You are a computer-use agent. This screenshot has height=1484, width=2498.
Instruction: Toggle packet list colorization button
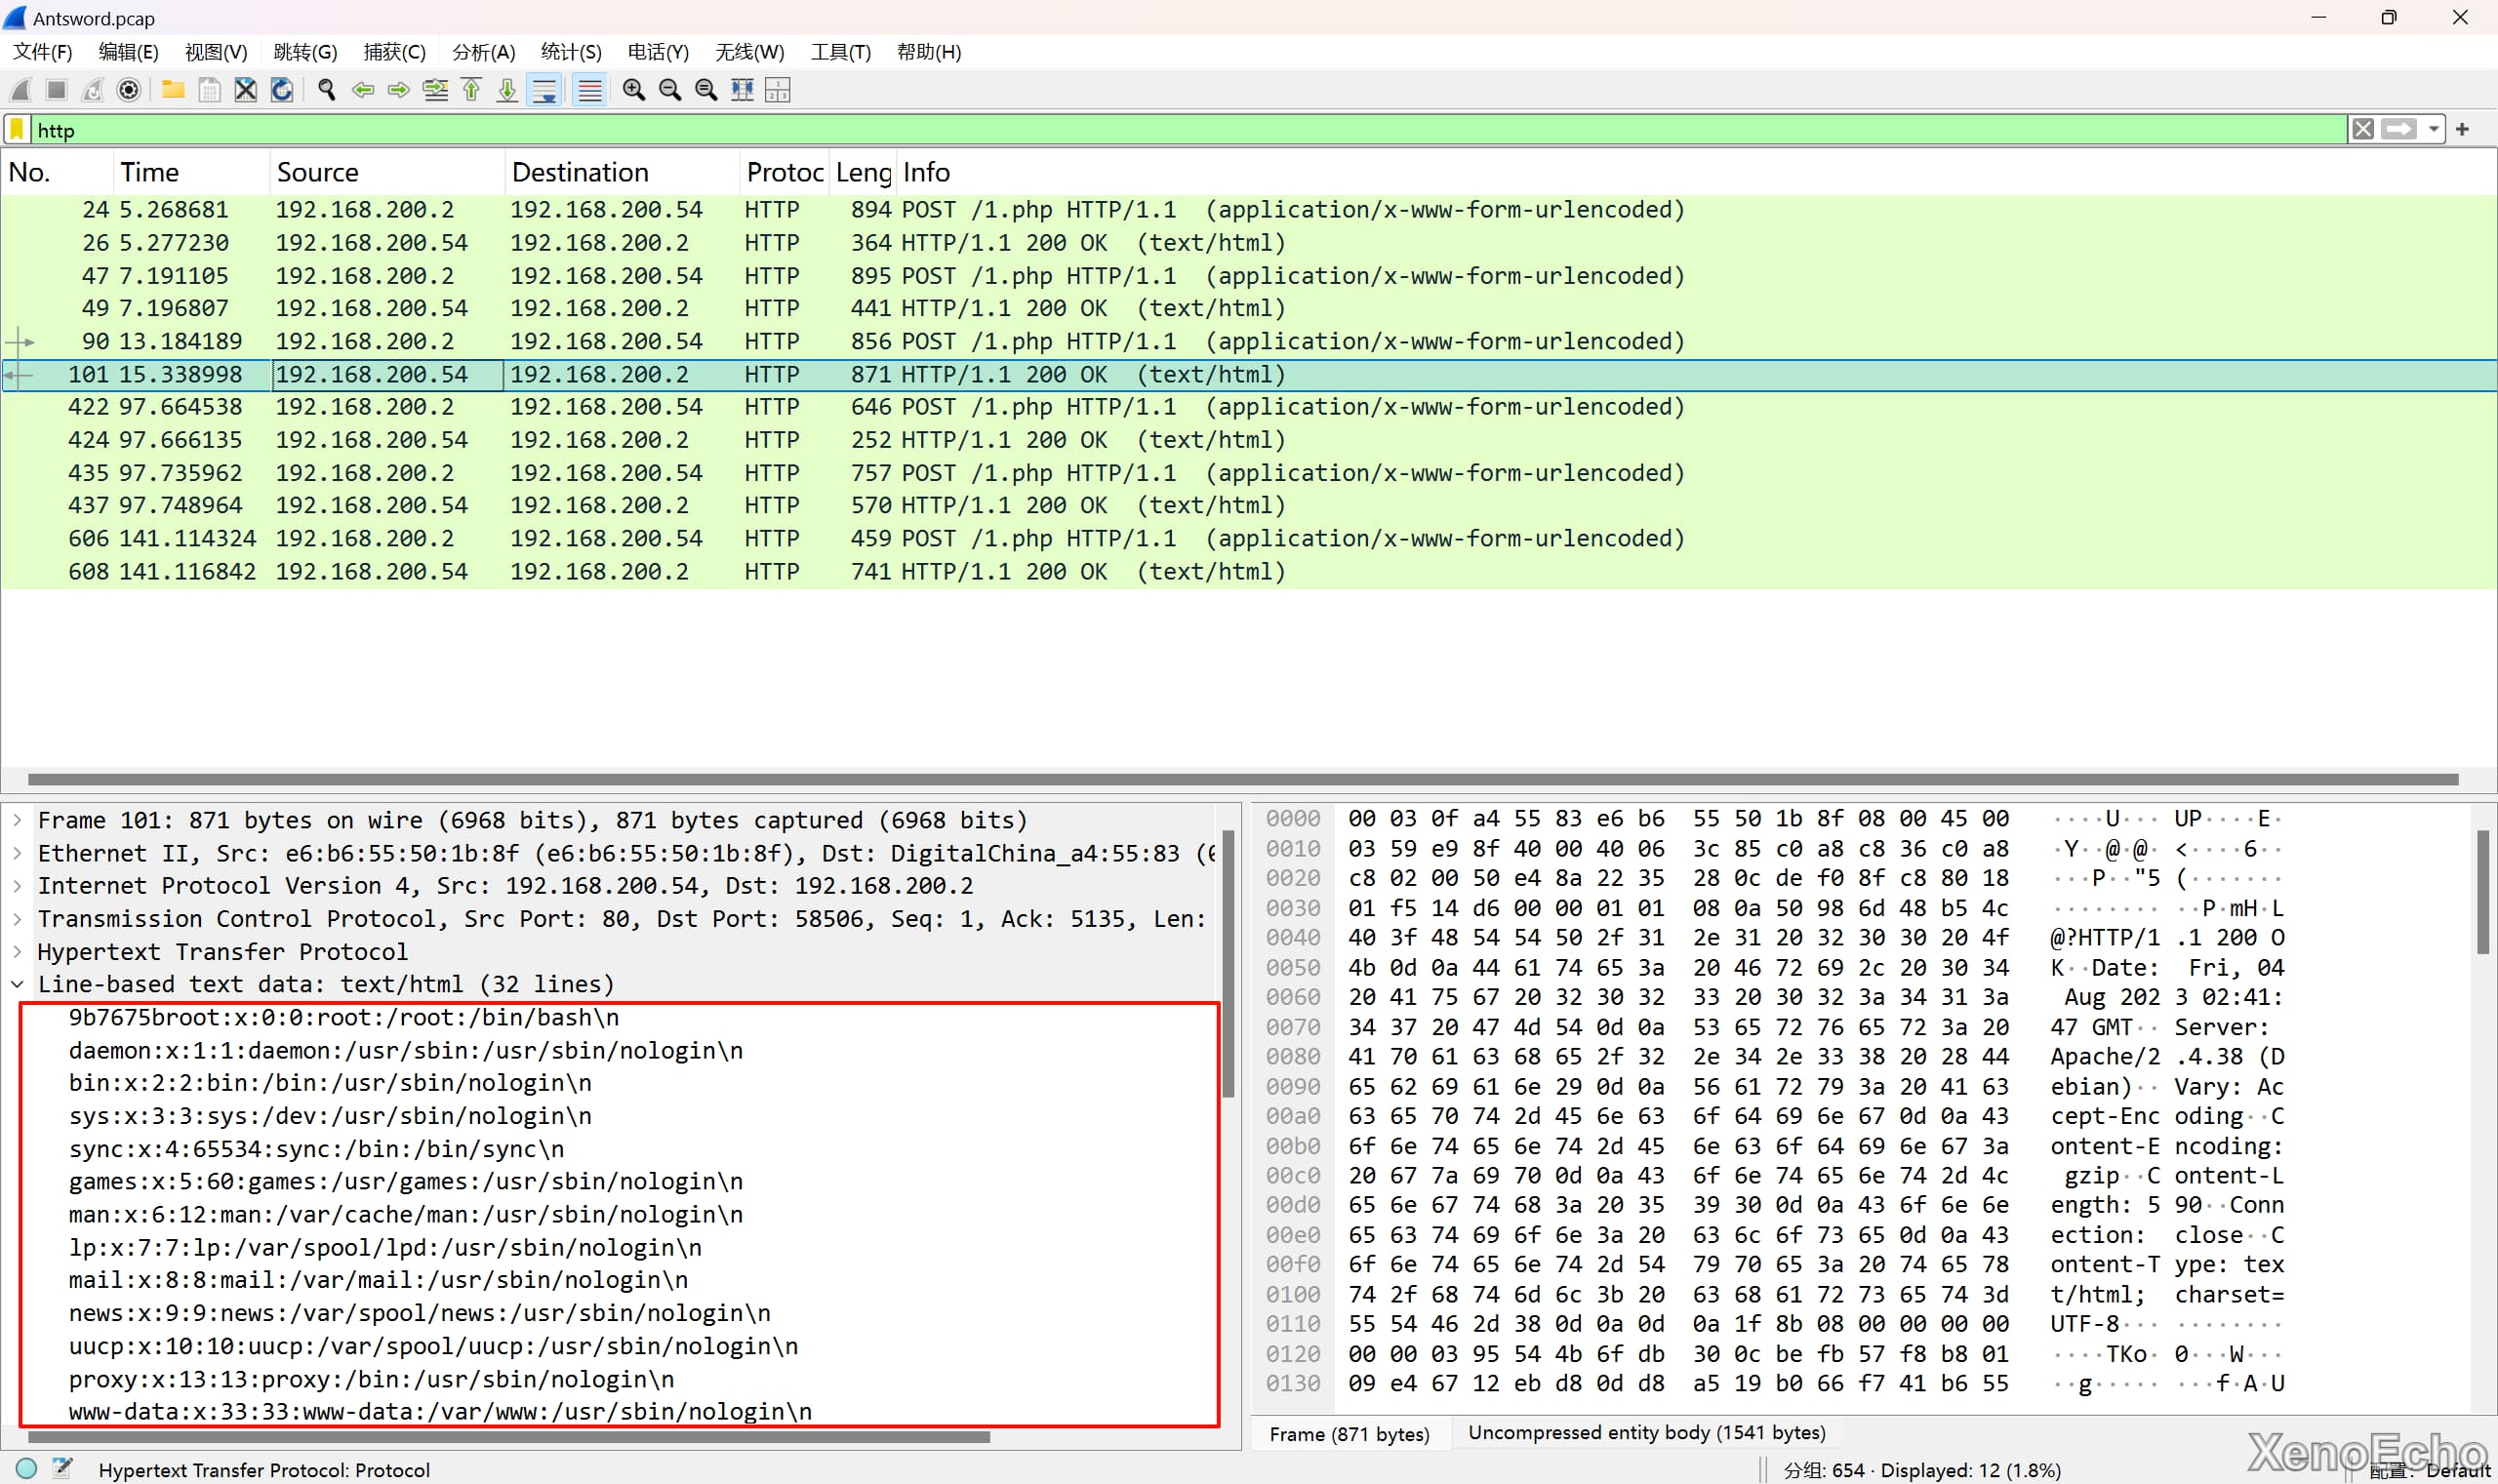590,91
